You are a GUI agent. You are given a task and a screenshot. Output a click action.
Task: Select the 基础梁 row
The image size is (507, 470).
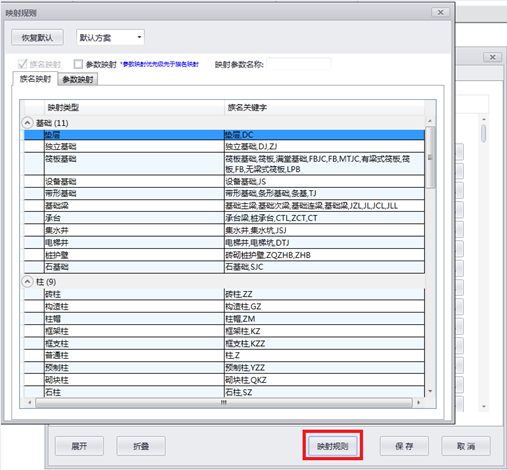tap(224, 206)
